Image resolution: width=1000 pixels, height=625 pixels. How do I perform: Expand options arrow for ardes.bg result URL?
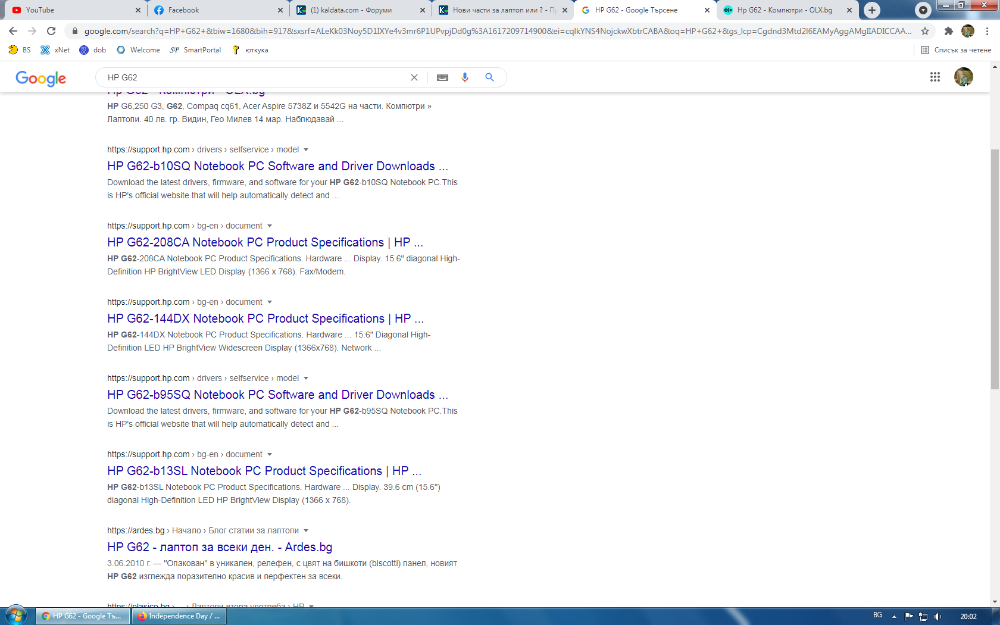[306, 531]
